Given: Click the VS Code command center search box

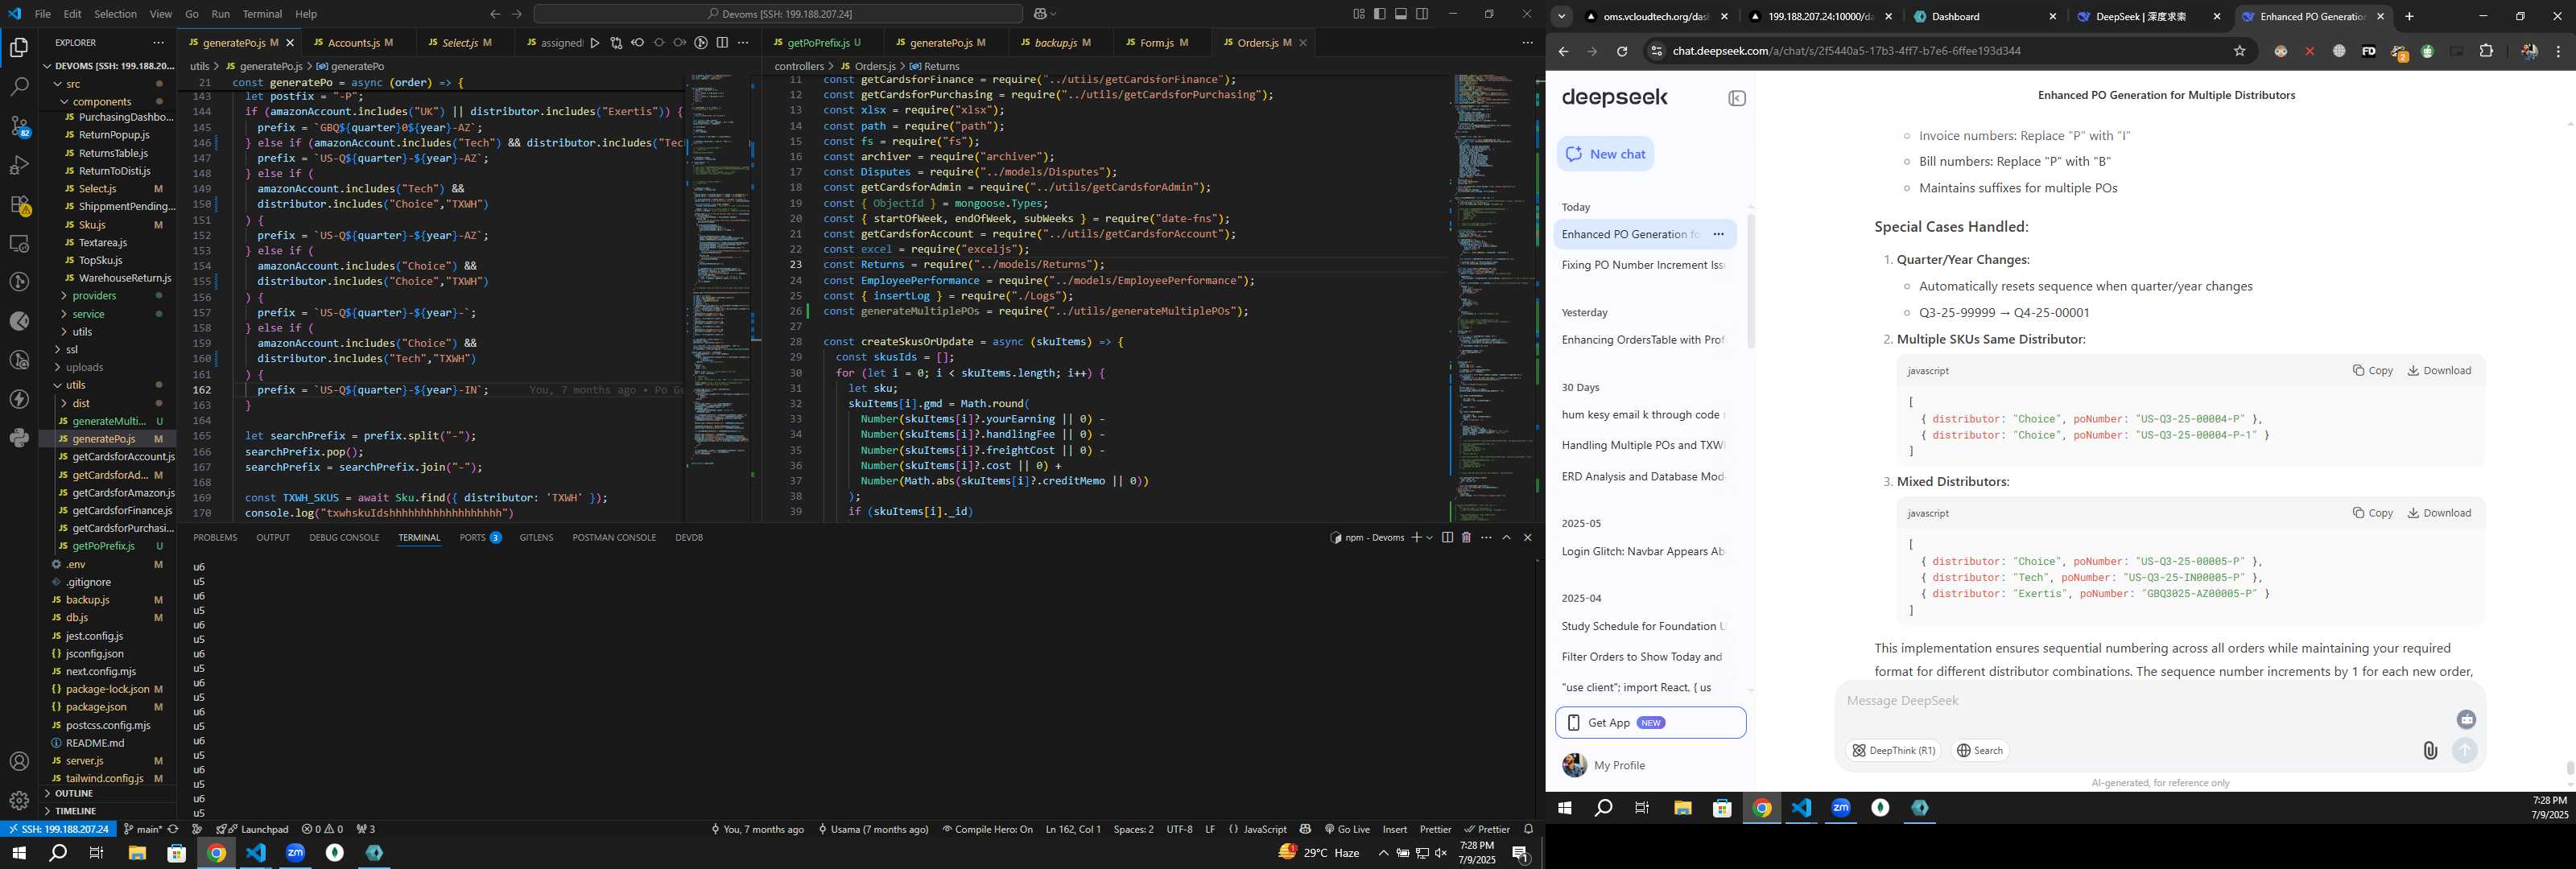Looking at the screenshot, I should point(778,14).
